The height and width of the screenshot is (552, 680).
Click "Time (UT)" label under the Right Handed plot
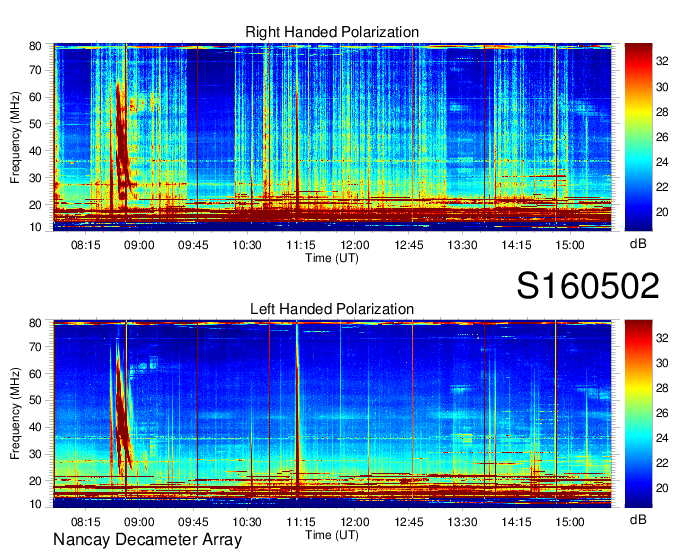click(332, 258)
